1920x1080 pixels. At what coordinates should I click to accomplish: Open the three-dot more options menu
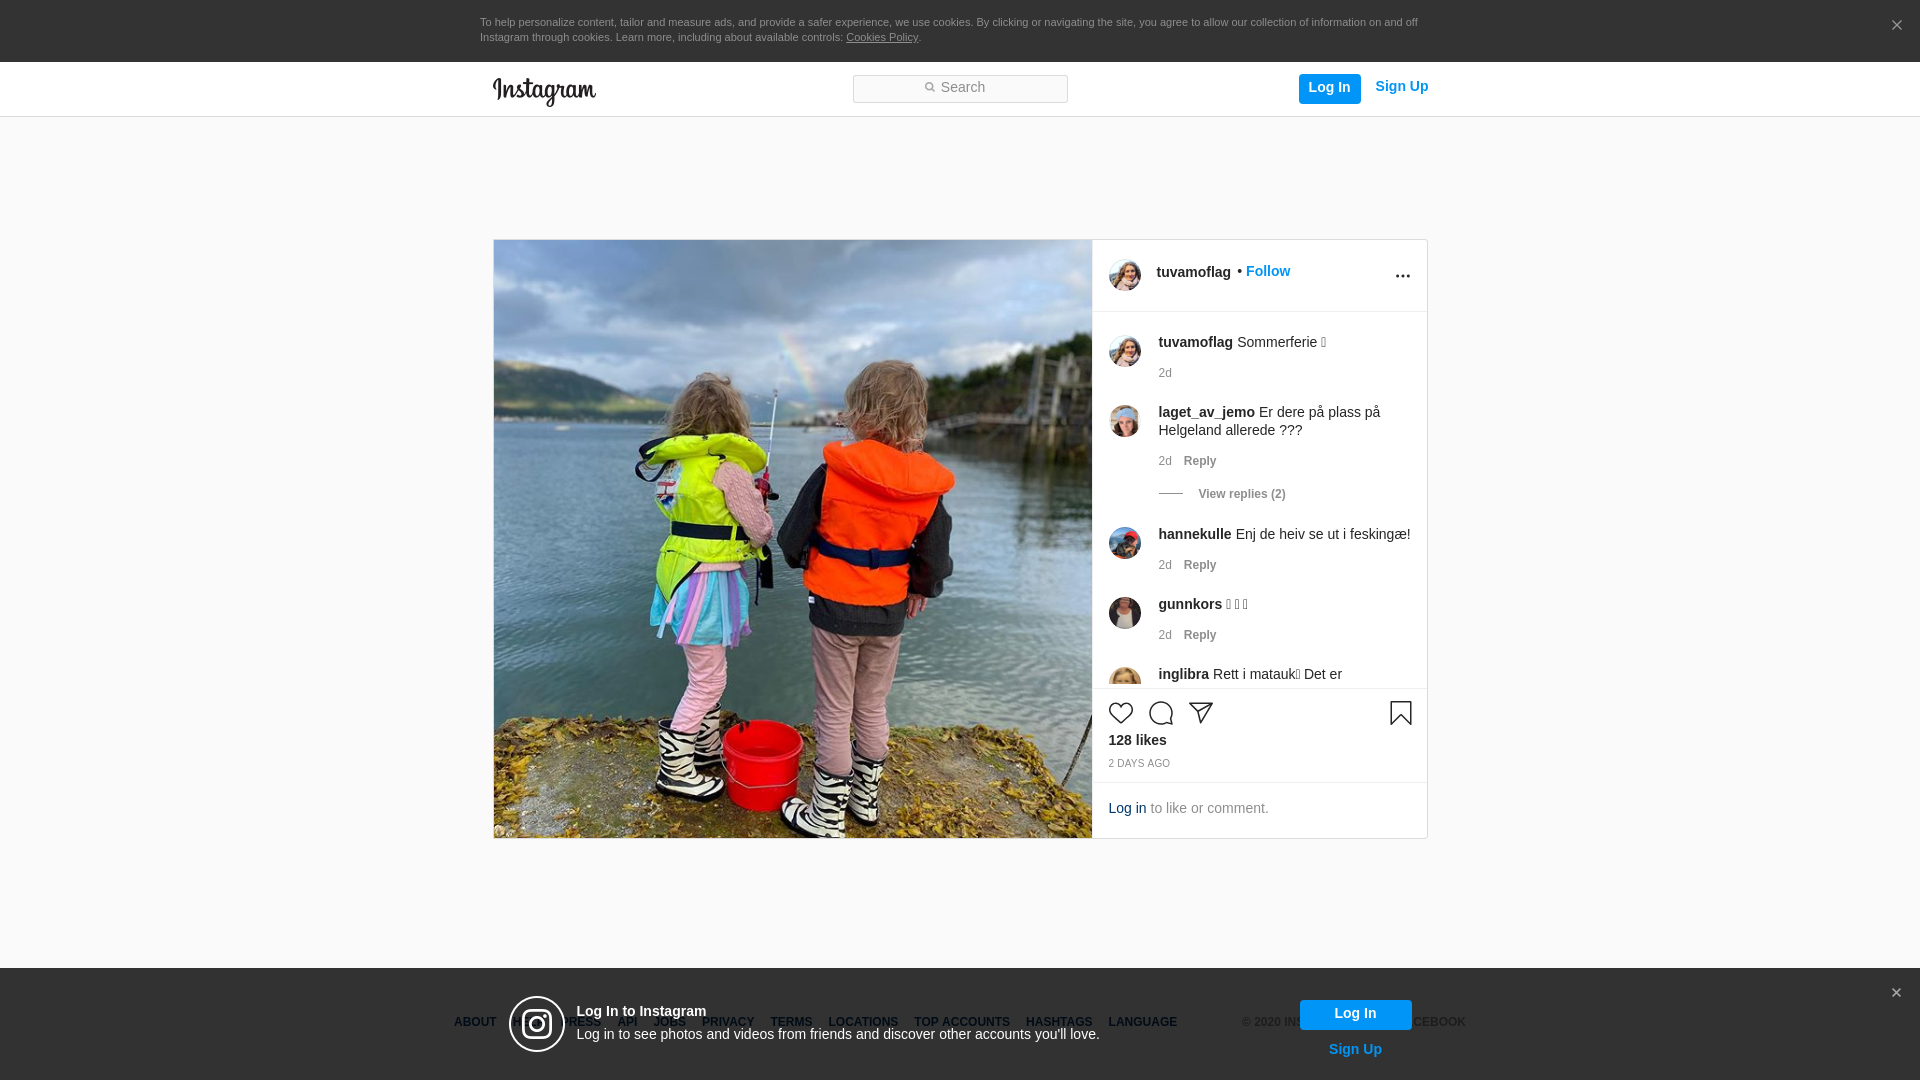pos(1402,276)
